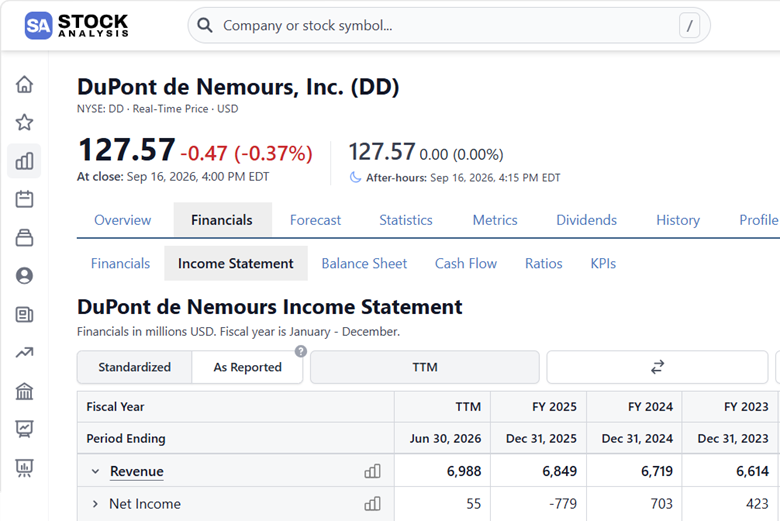Image resolution: width=780 pixels, height=521 pixels.
Task: Open the bank building icon in sidebar
Action: click(24, 391)
